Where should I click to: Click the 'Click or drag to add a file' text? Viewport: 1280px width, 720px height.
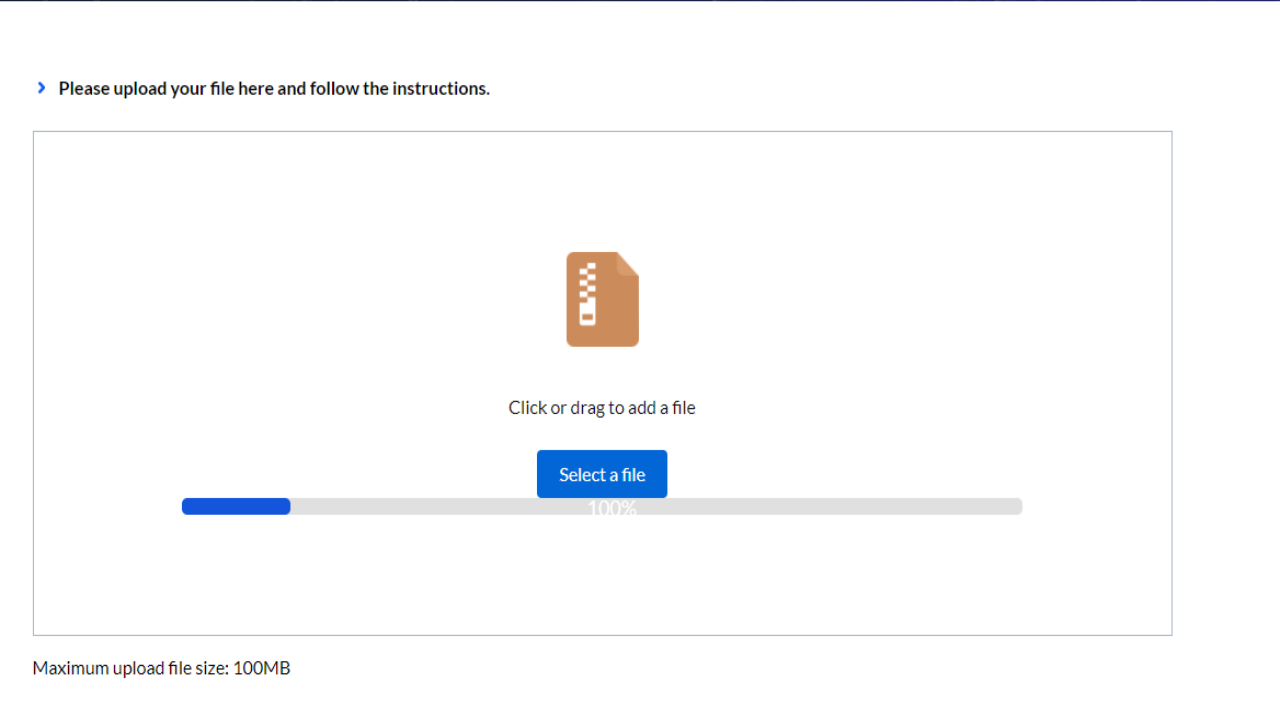[601, 407]
